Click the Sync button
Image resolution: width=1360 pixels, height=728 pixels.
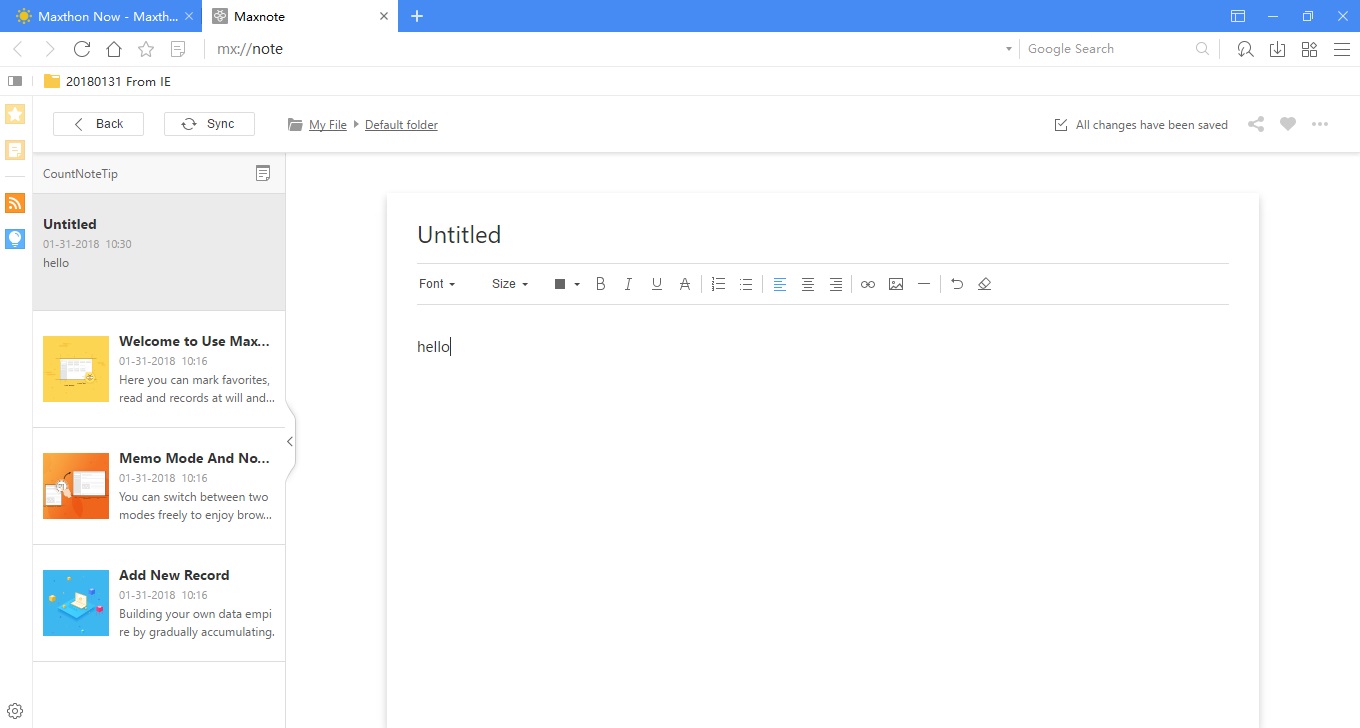click(x=209, y=123)
